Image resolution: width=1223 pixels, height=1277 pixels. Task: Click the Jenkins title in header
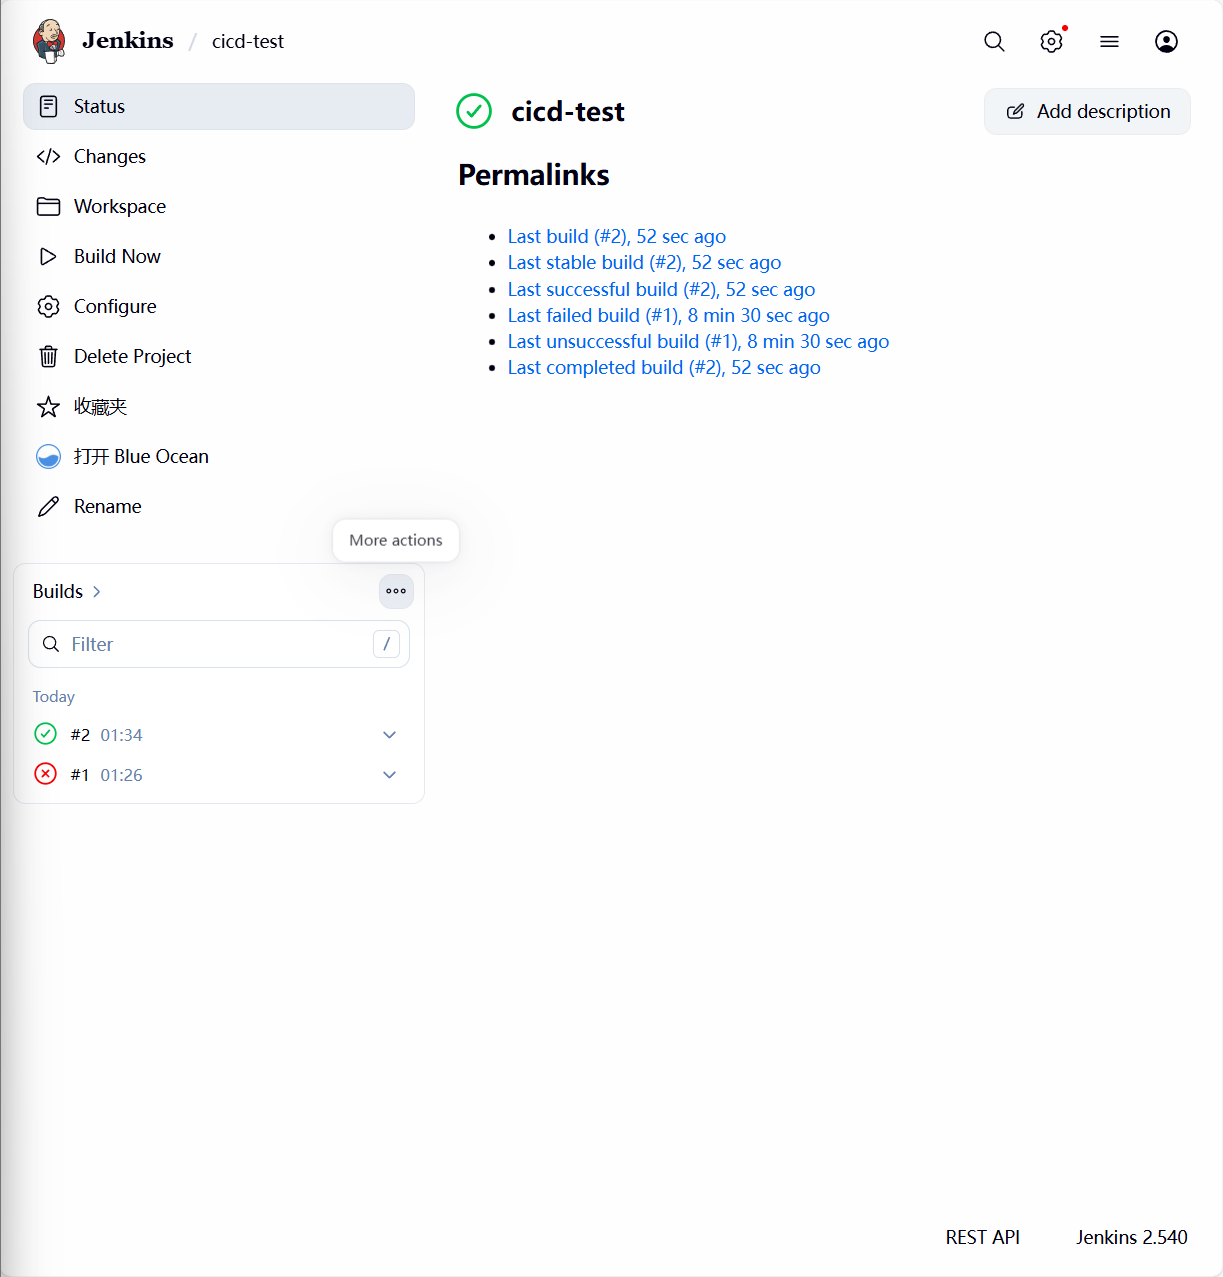tap(128, 40)
